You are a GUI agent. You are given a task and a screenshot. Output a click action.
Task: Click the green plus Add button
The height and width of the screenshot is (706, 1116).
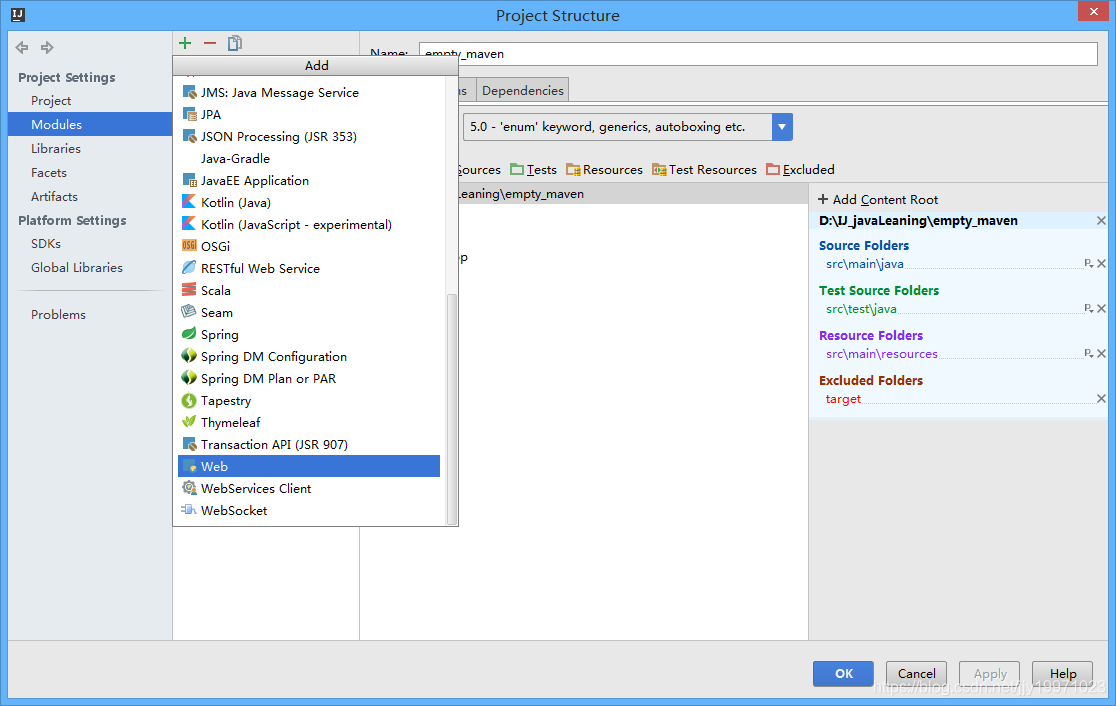point(185,43)
